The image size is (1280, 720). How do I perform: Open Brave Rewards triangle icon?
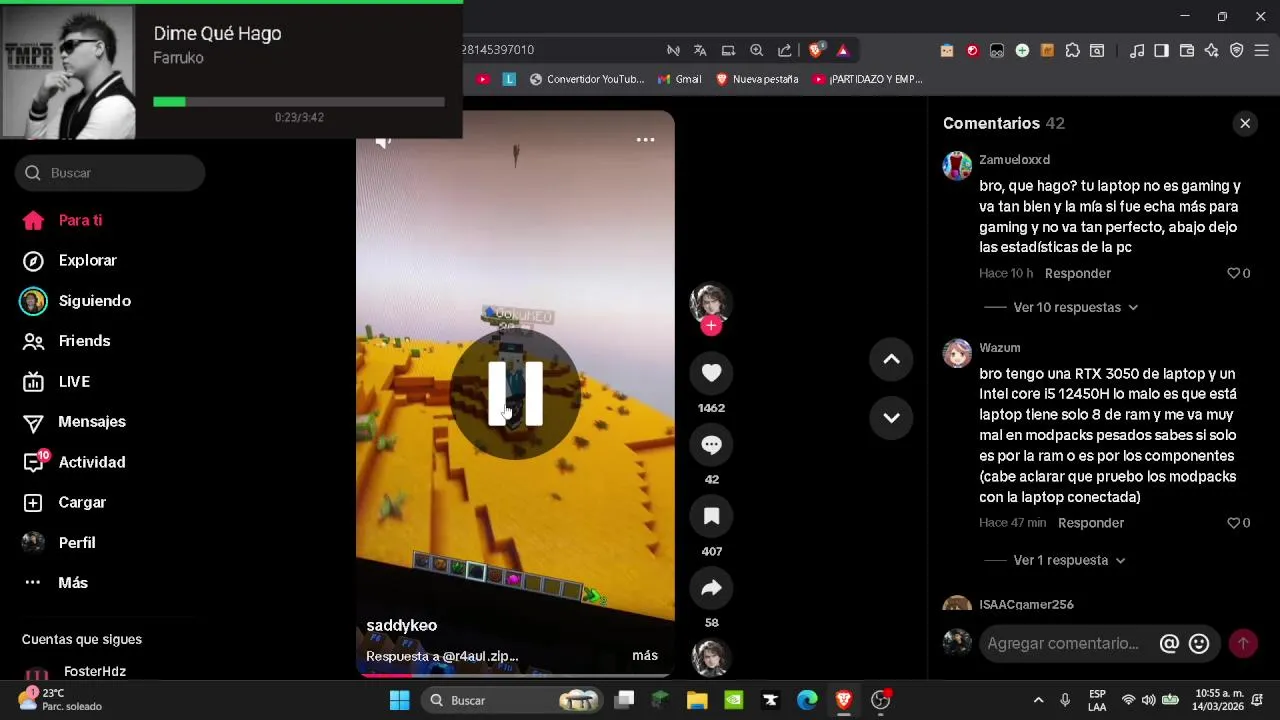pos(843,50)
